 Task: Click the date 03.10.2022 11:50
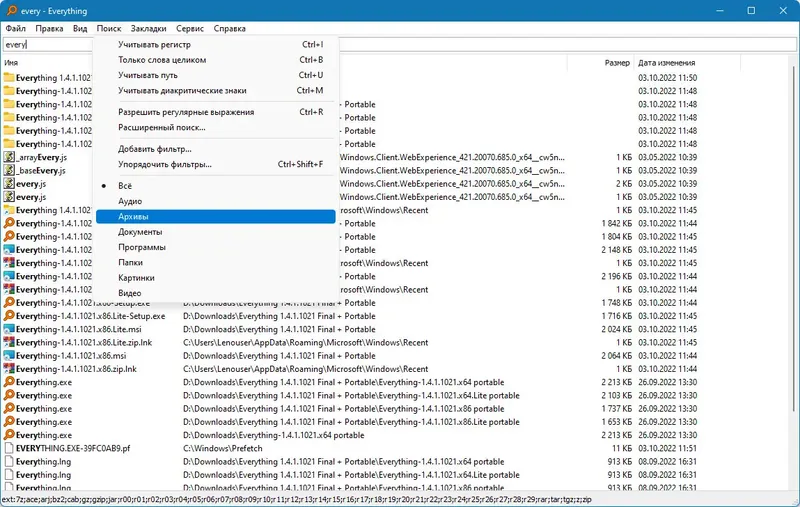point(667,78)
